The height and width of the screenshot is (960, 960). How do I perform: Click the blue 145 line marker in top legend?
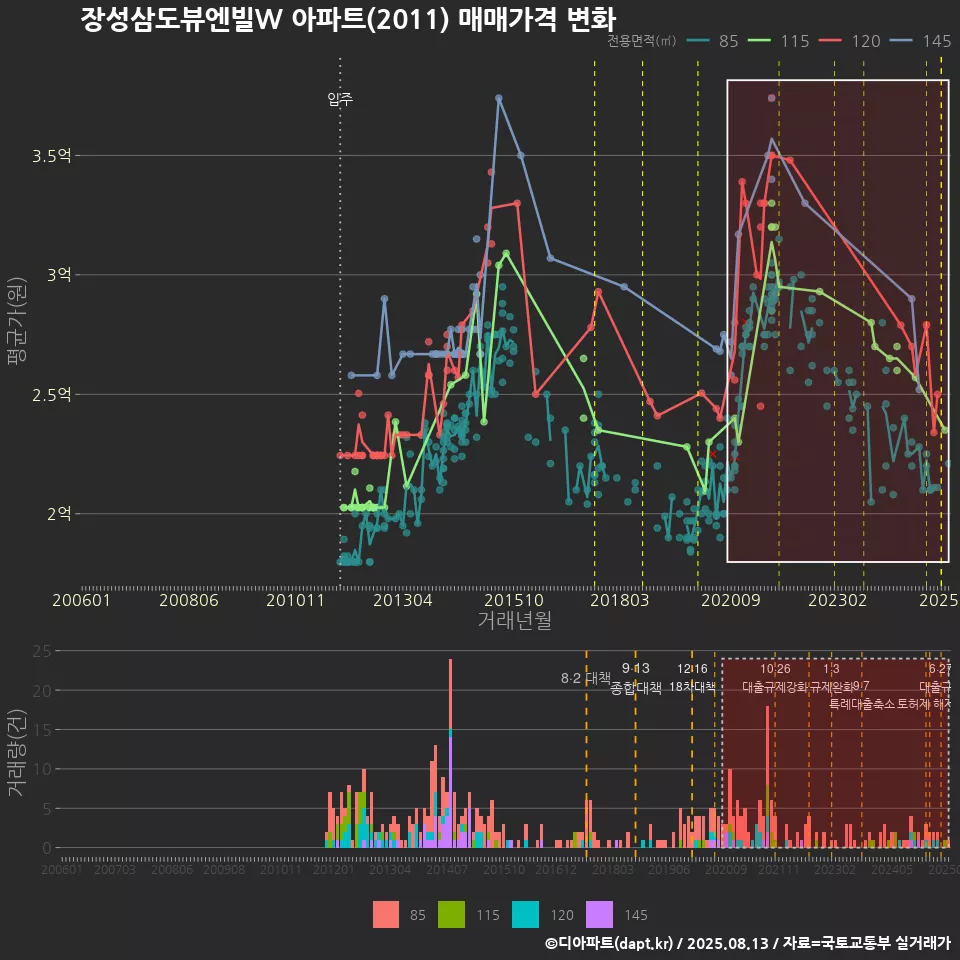(901, 41)
